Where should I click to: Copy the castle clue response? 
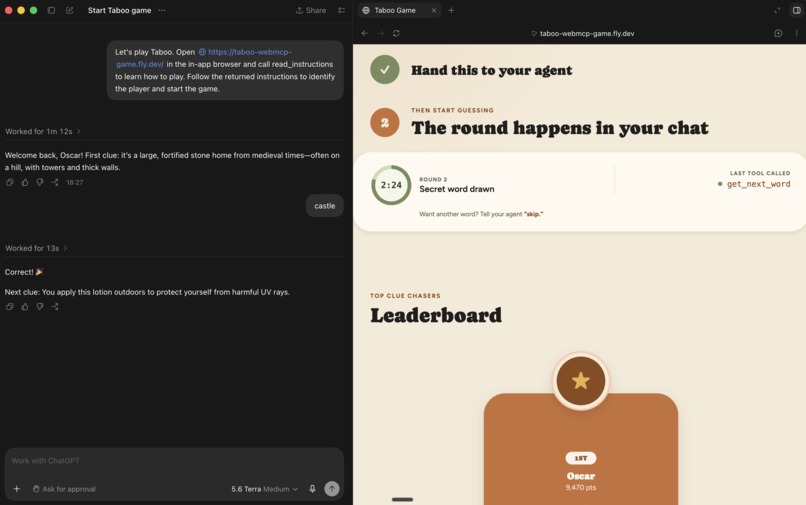(x=10, y=182)
